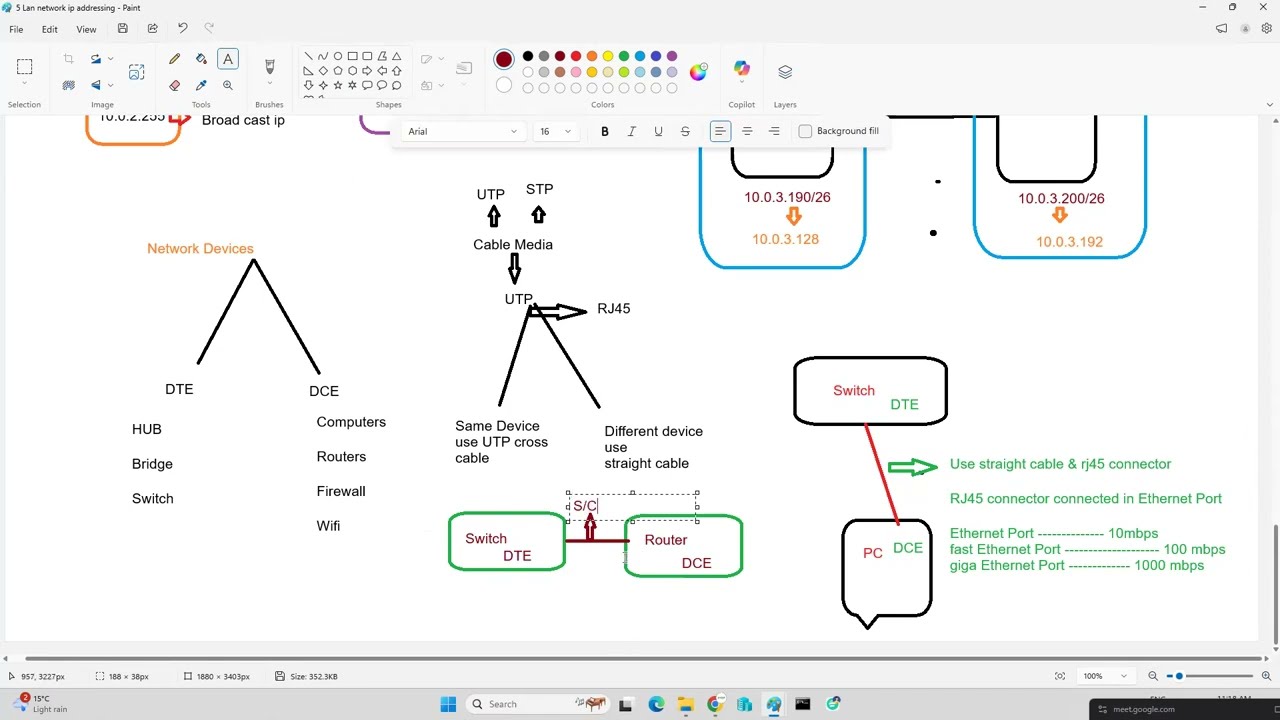Click the Copilot icon
Viewport: 1280px width, 720px height.
(741, 68)
